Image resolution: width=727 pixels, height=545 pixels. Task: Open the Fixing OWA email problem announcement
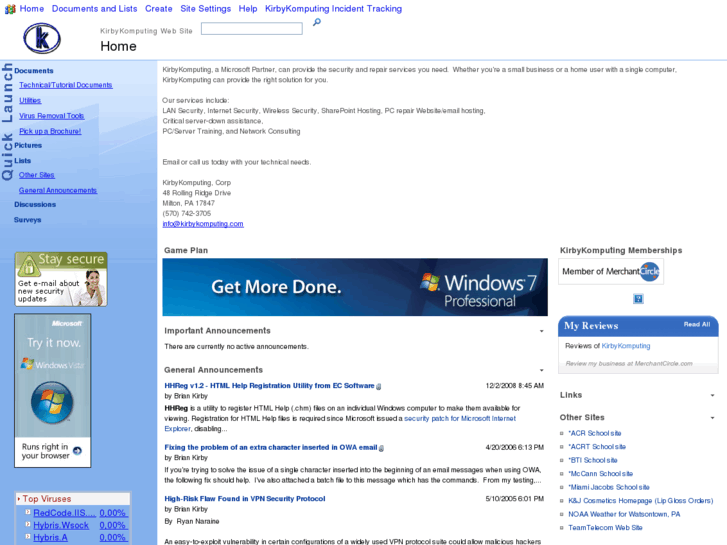click(271, 447)
